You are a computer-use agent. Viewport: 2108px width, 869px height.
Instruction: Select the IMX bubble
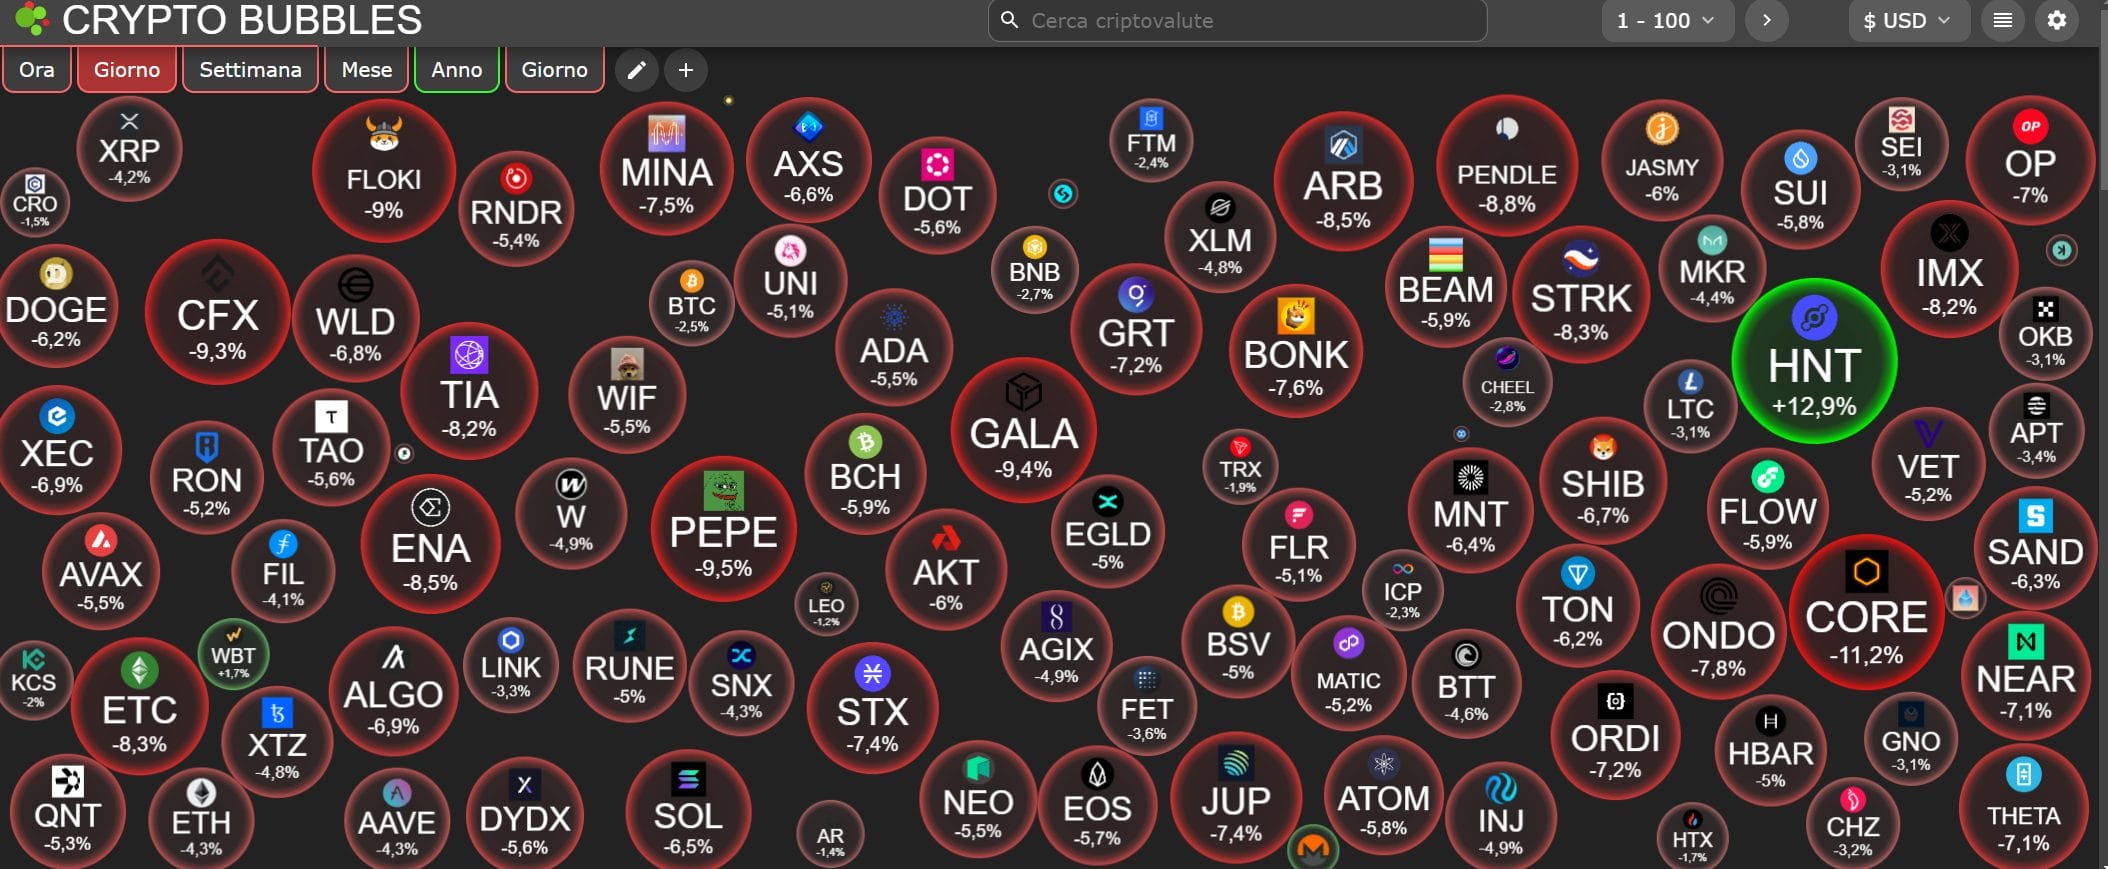click(1949, 270)
